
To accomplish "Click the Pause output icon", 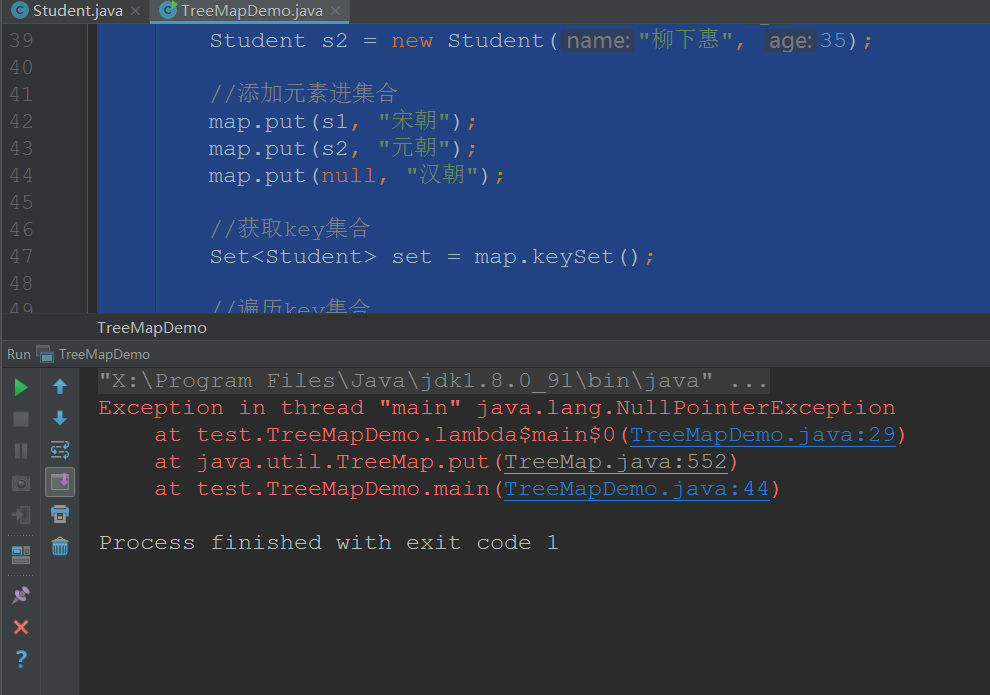I will click(21, 451).
